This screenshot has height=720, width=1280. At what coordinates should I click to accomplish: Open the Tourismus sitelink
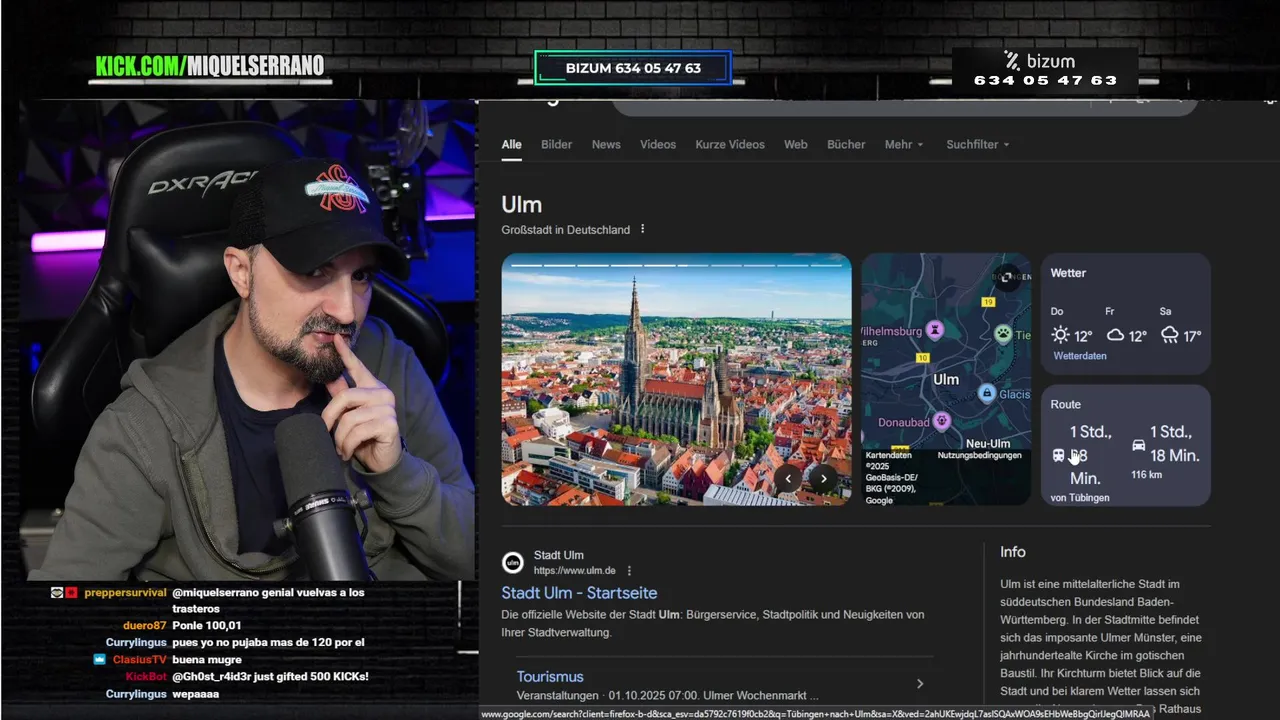click(550, 676)
